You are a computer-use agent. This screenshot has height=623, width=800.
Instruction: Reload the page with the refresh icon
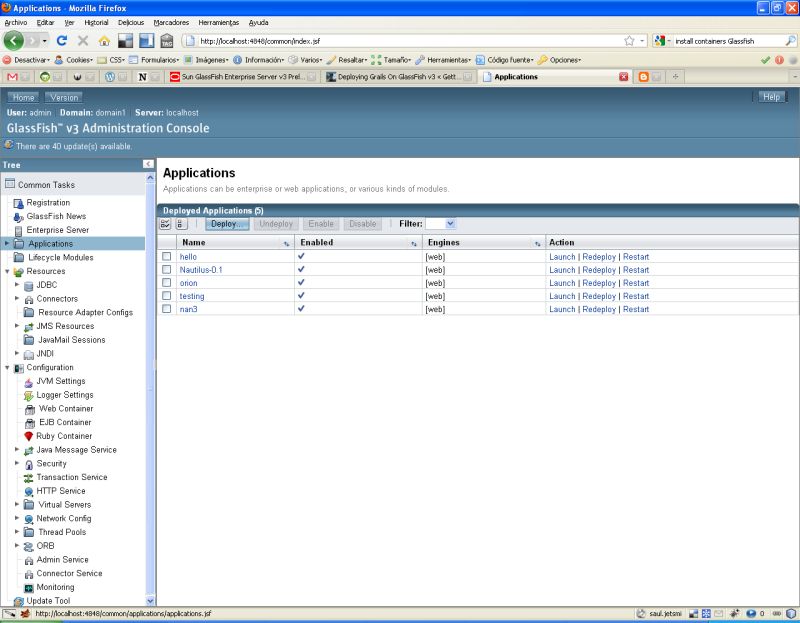pos(62,41)
